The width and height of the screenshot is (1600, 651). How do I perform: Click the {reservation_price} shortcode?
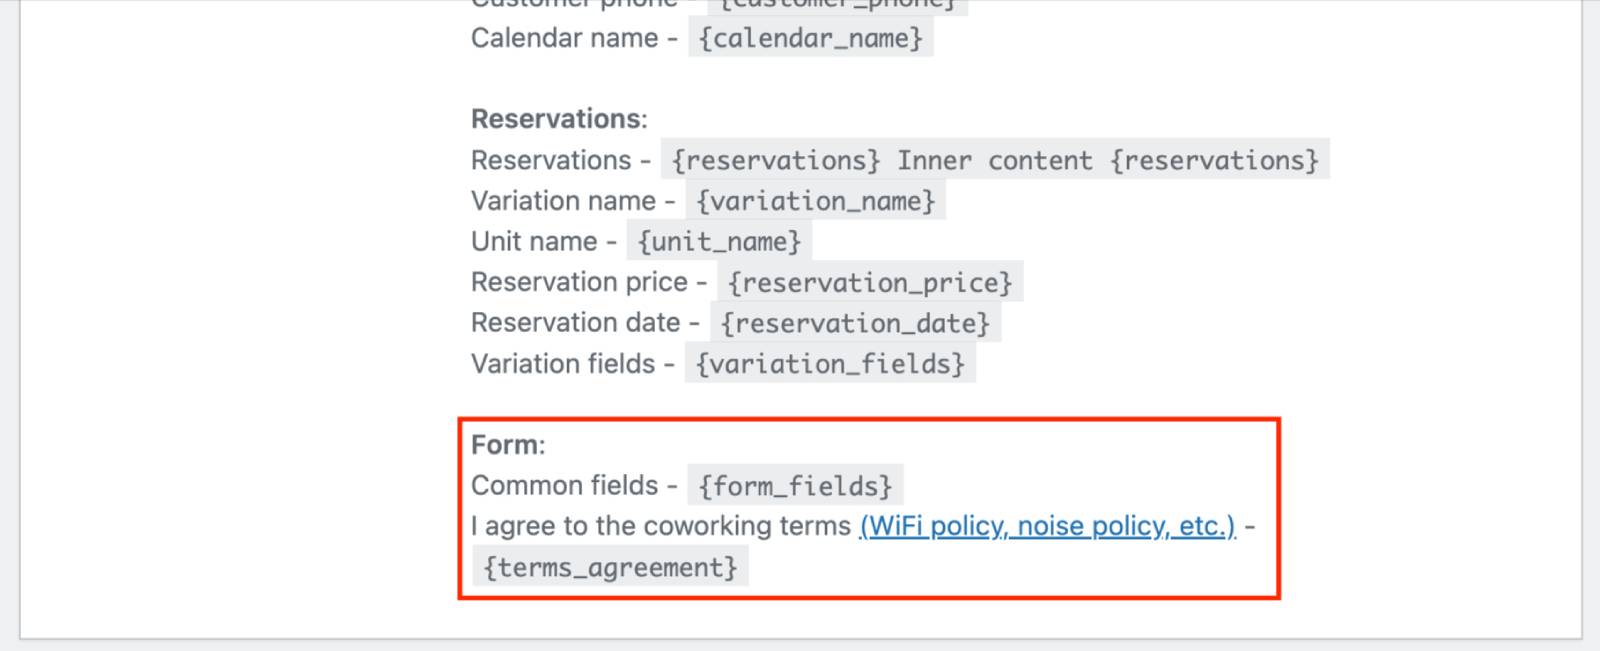pos(870,282)
